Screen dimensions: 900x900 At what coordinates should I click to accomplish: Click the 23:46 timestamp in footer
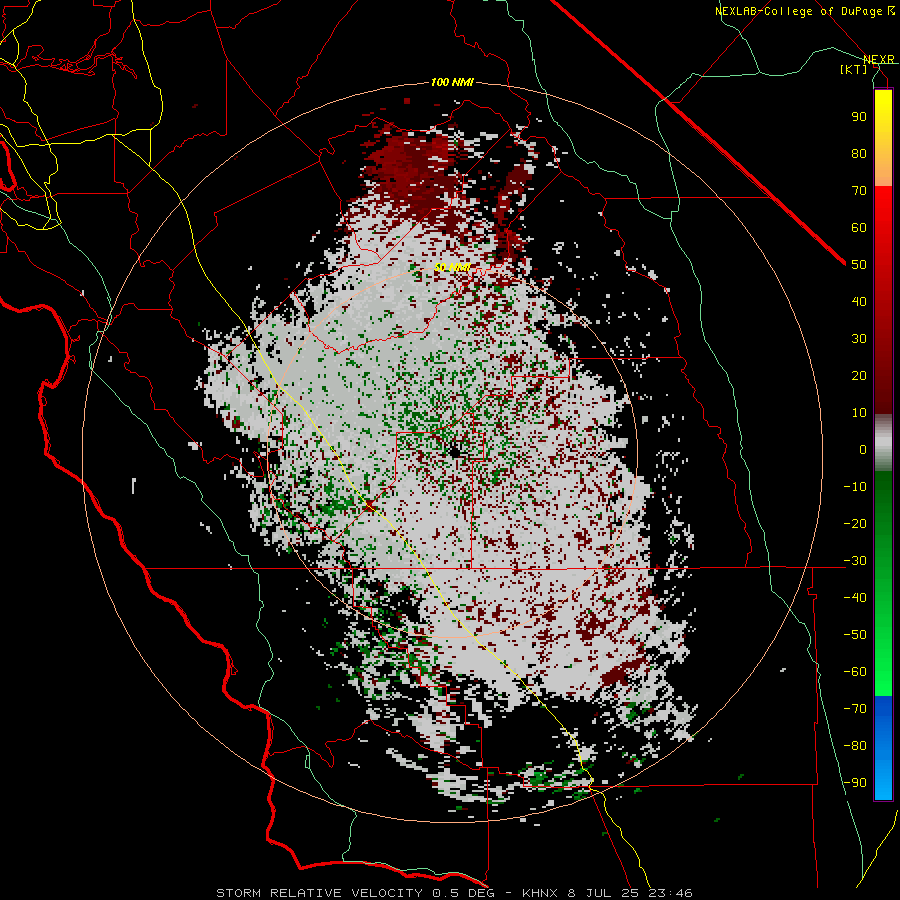coord(670,893)
